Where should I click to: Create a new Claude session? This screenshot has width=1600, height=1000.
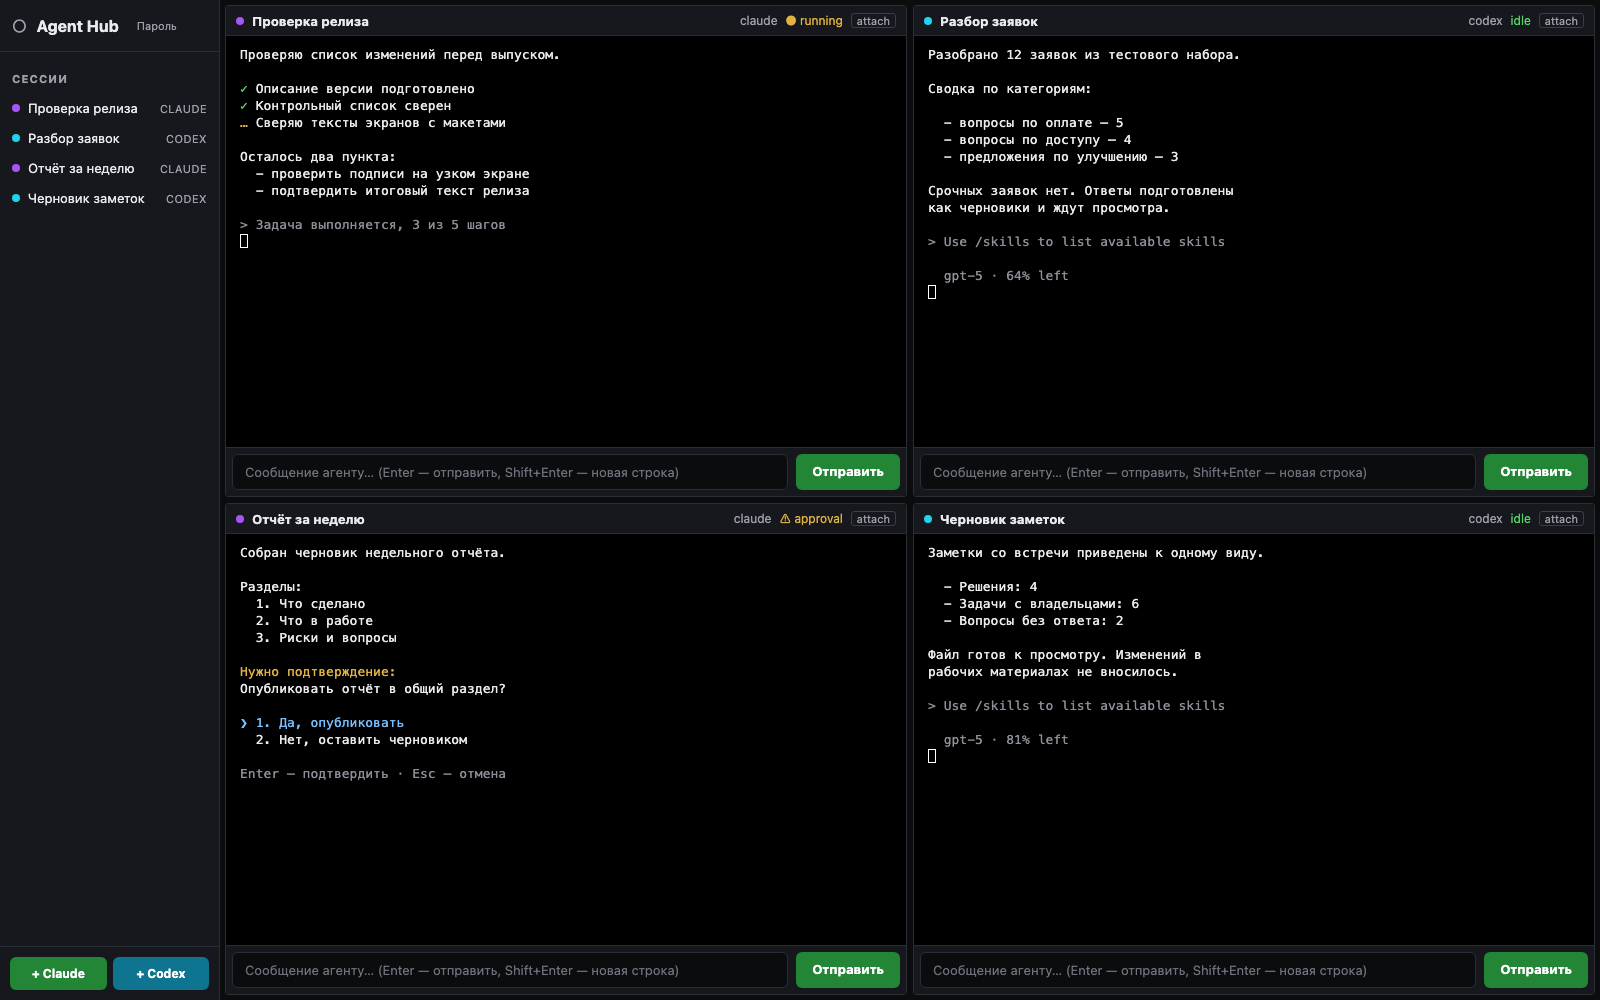(58, 973)
